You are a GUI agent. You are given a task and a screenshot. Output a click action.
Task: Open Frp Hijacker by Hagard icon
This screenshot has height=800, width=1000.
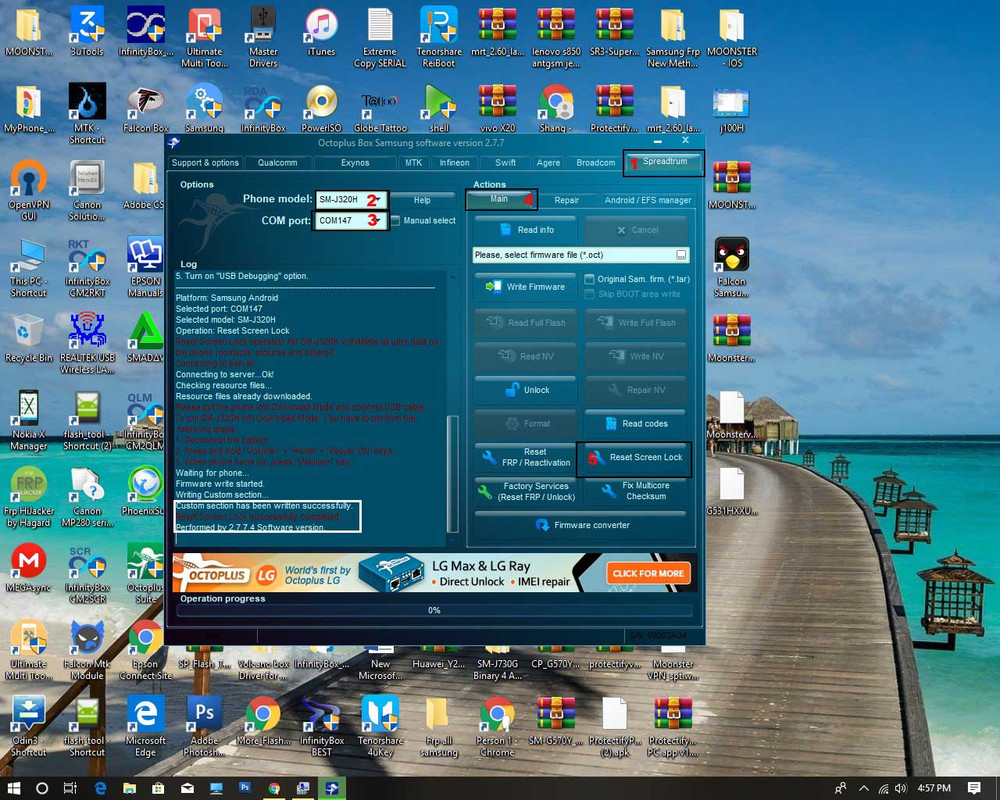[28, 497]
